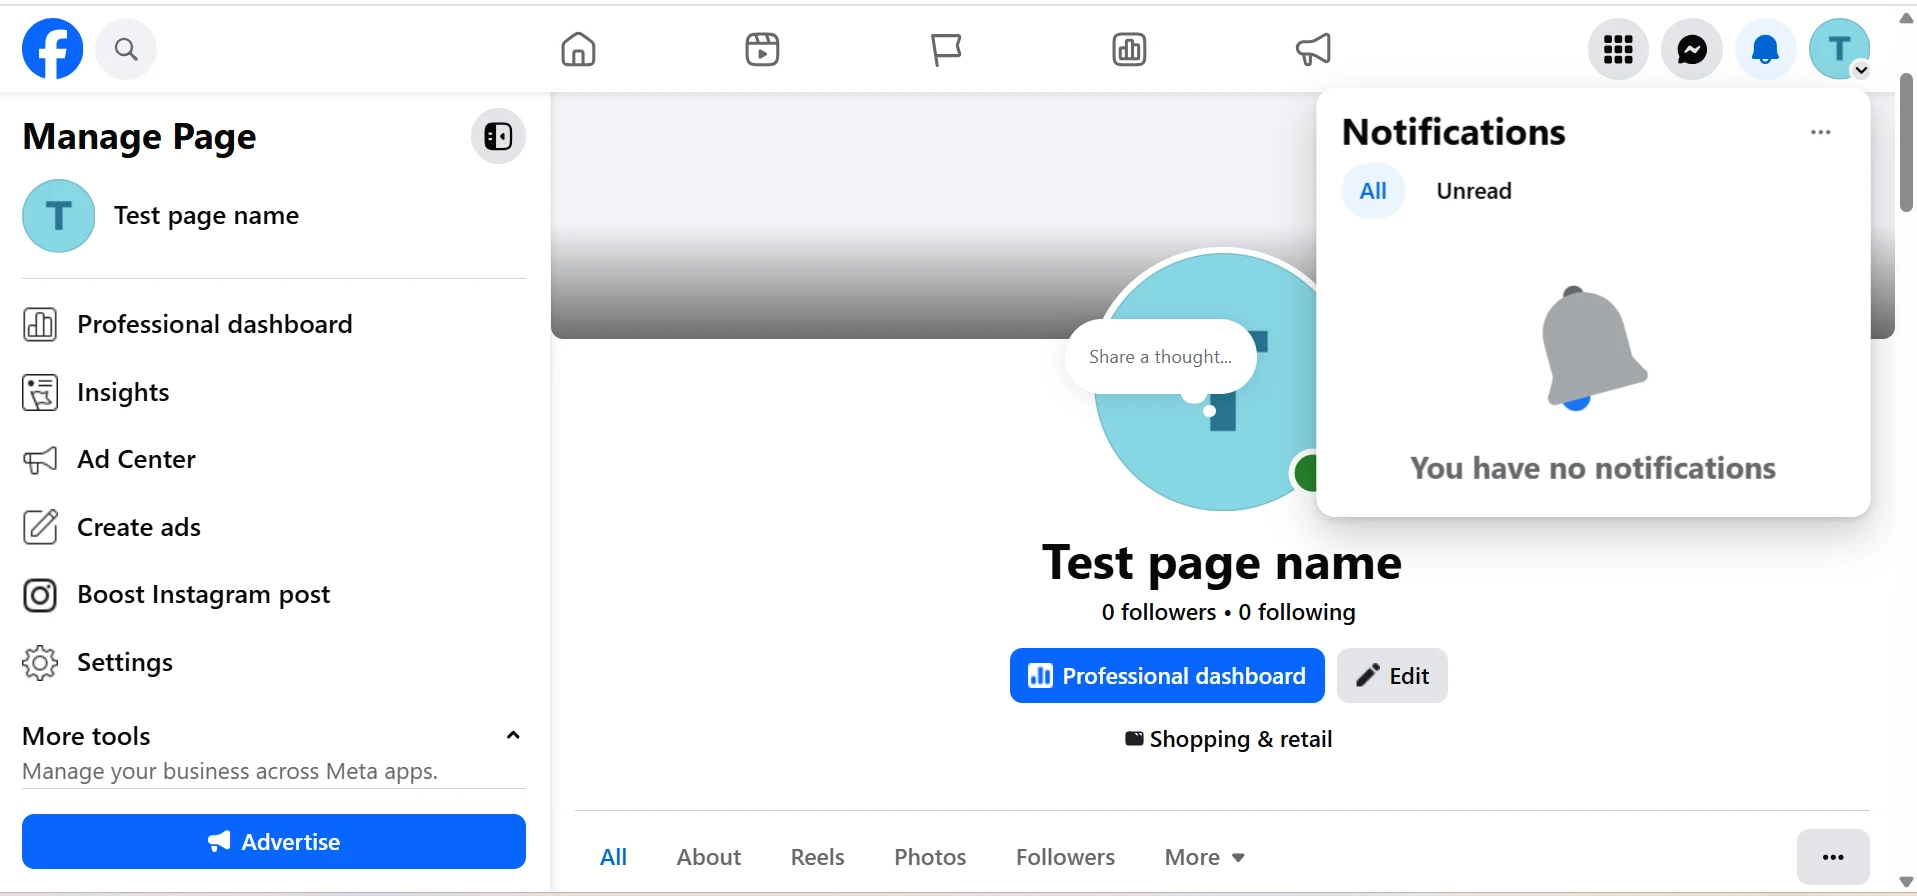The height and width of the screenshot is (896, 1917).
Task: Select All filter in Notifications
Action: click(x=1373, y=191)
